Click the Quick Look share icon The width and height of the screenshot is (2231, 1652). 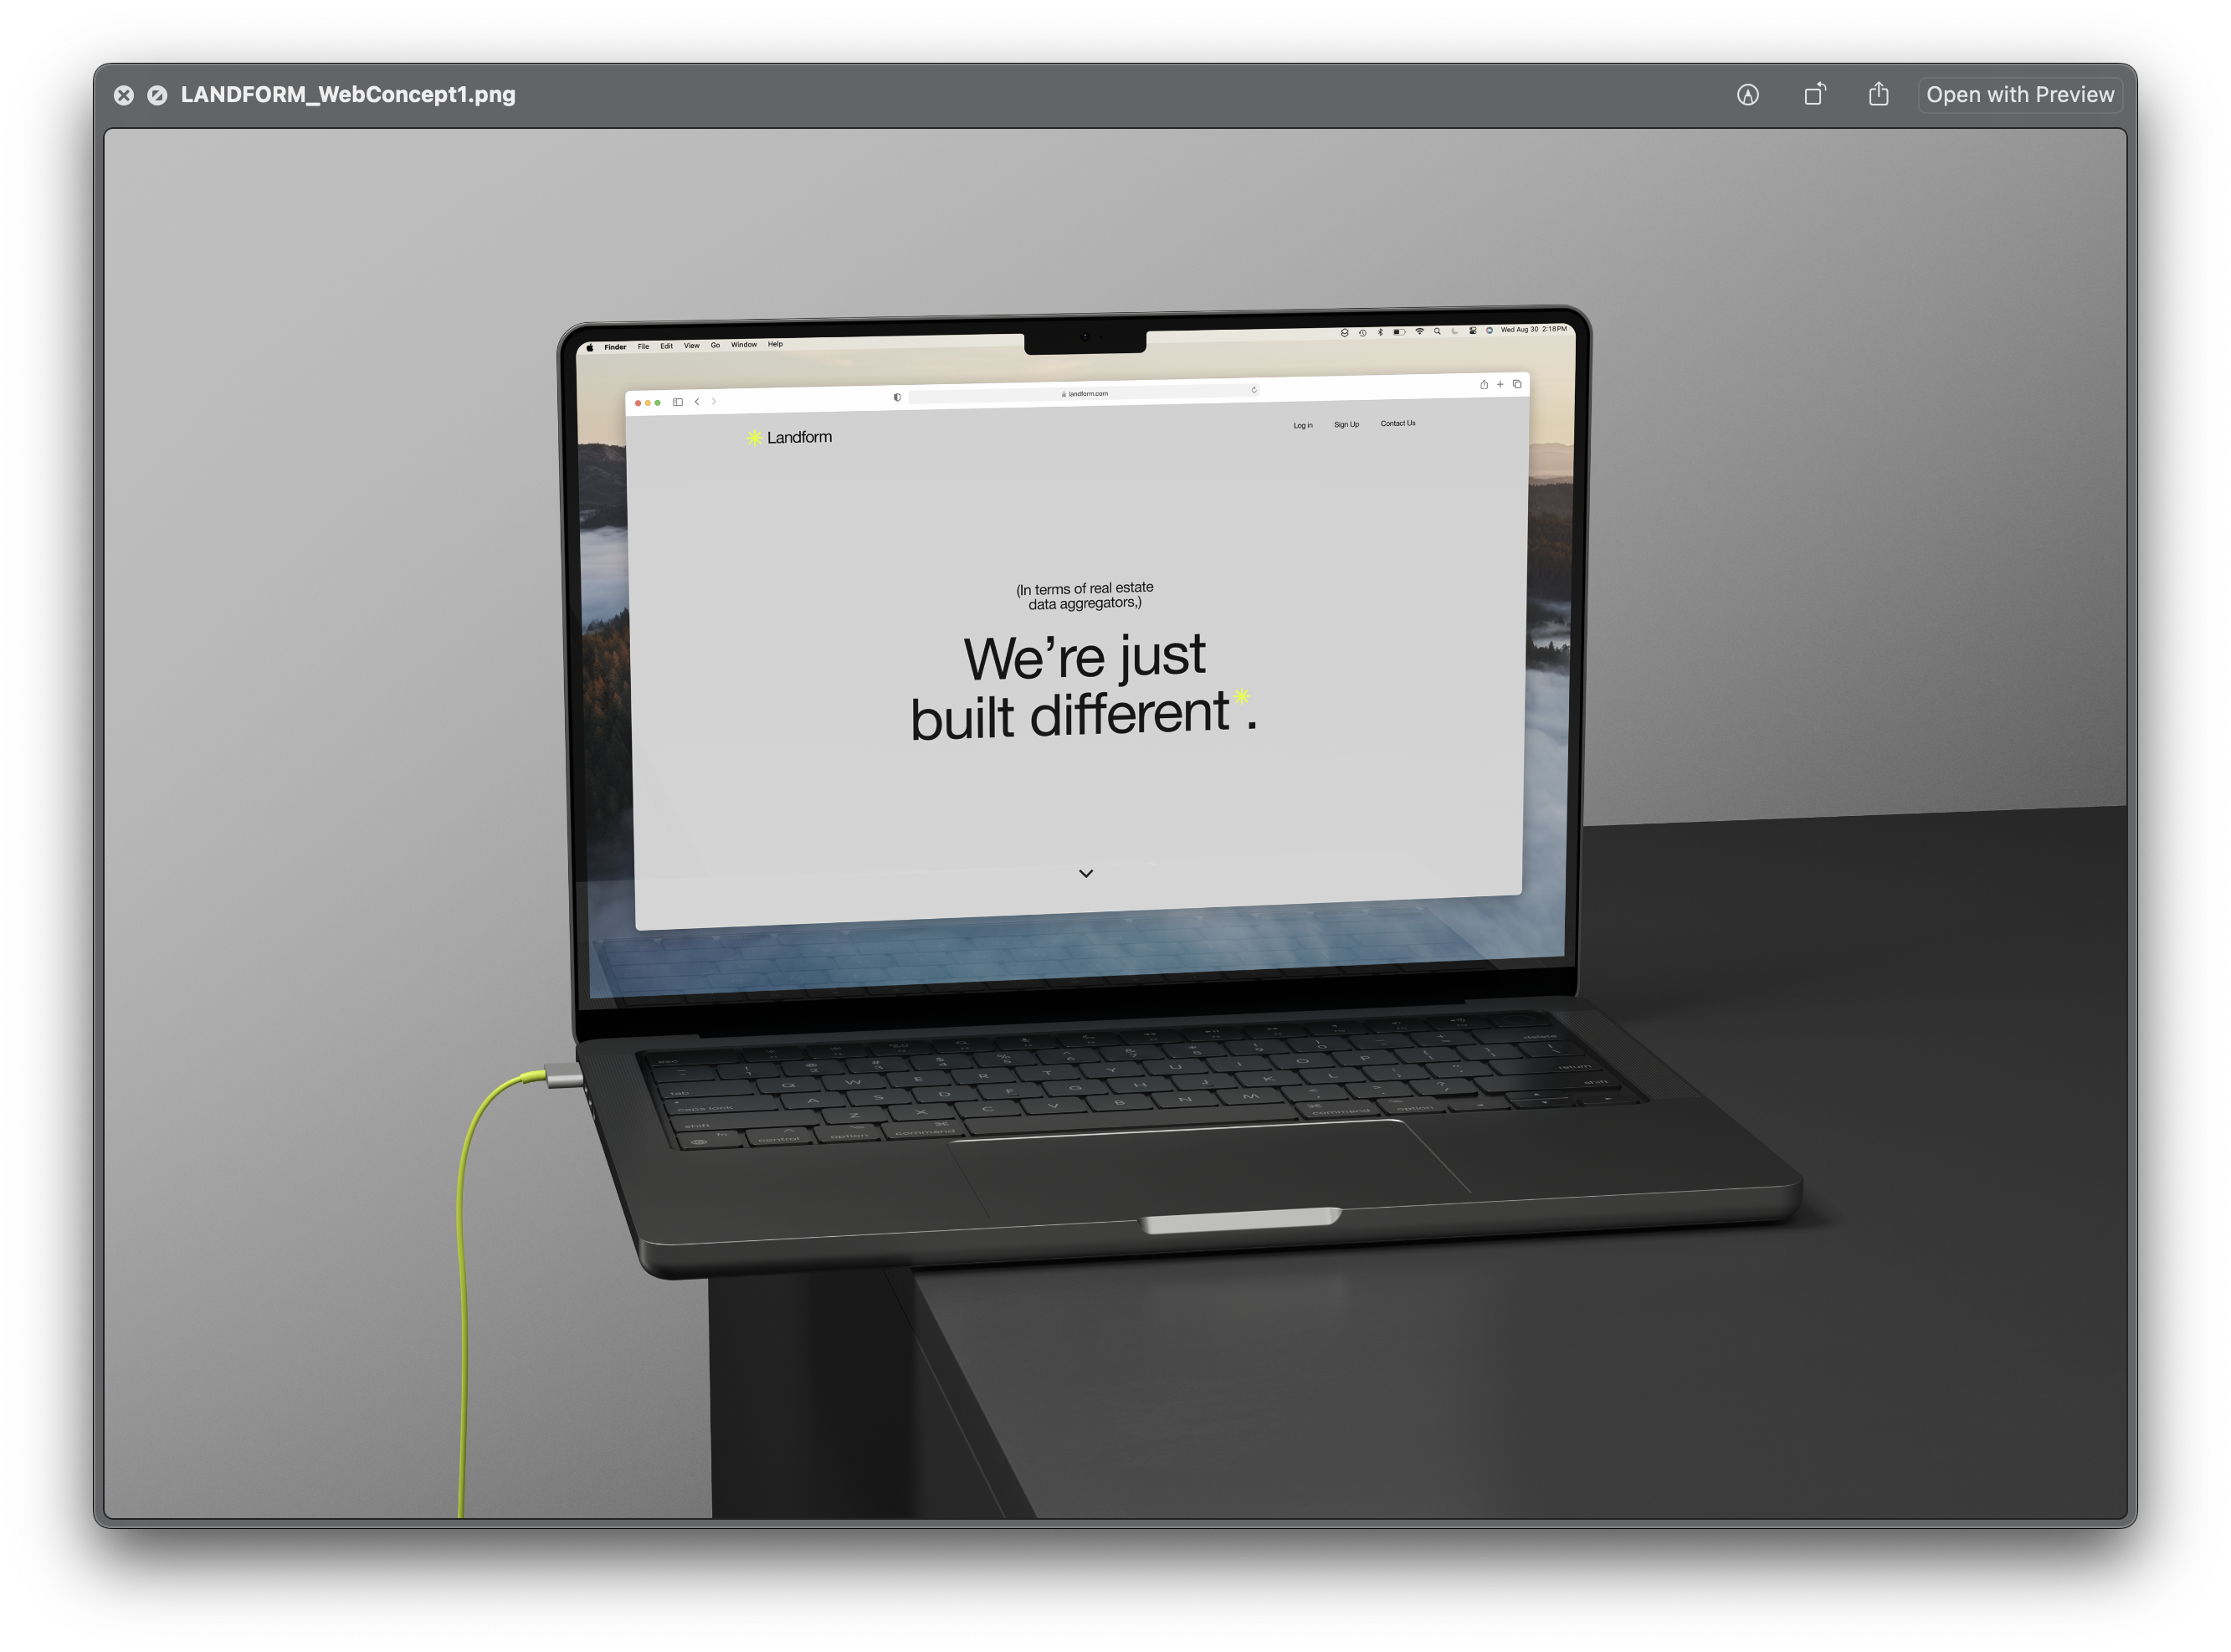pos(1878,94)
